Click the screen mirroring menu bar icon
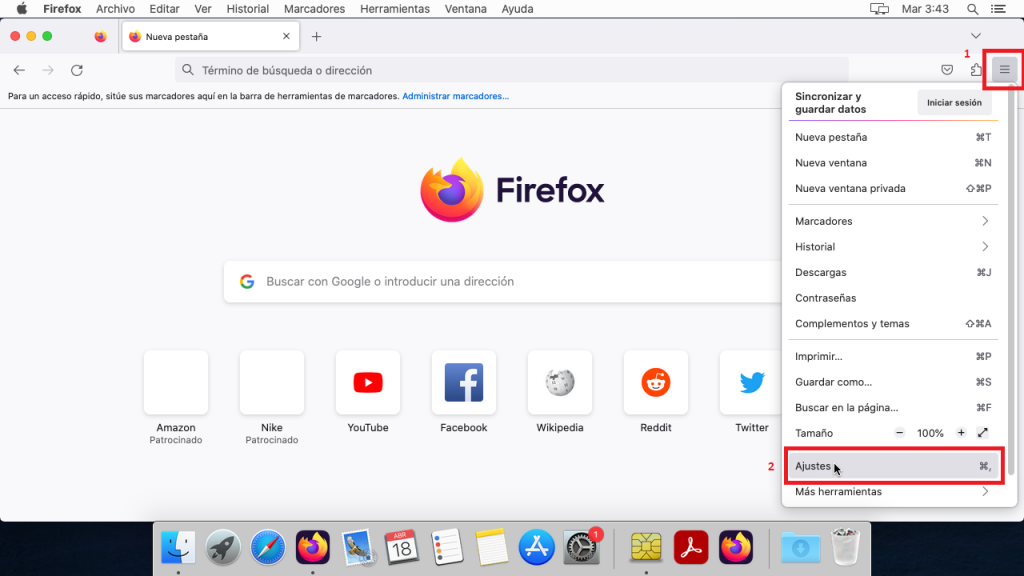 879,9
